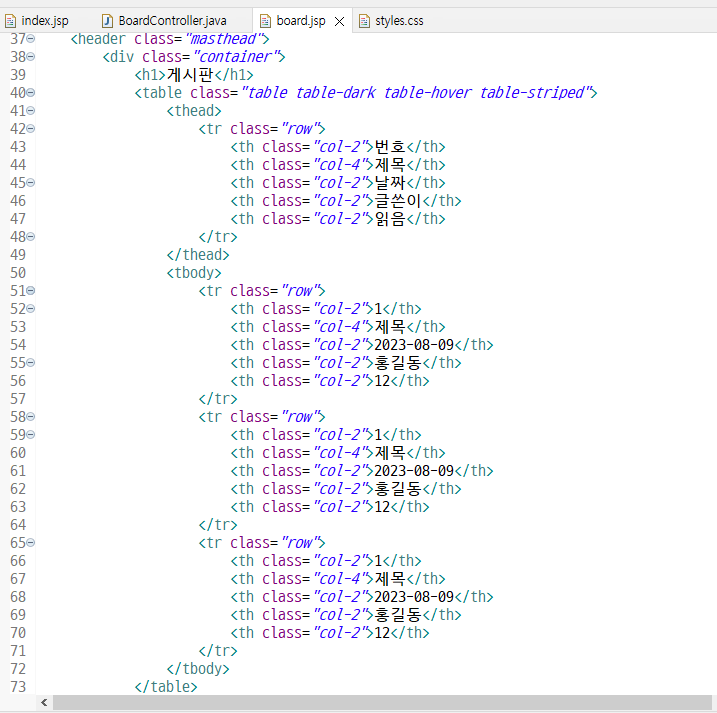Click the date 2023-08-09 on line 54
Image resolution: width=717 pixels, height=713 pixels.
414,345
